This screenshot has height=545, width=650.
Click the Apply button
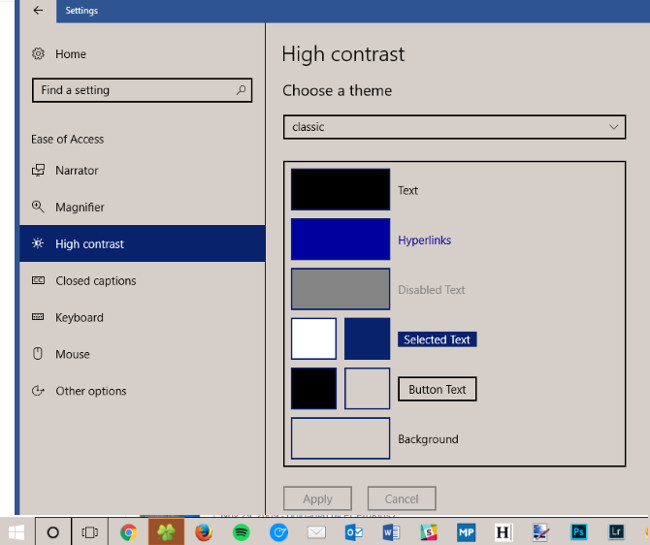click(x=317, y=499)
